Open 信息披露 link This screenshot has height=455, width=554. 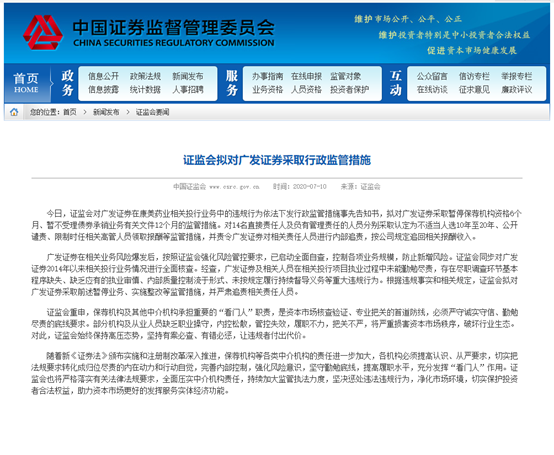coord(103,90)
